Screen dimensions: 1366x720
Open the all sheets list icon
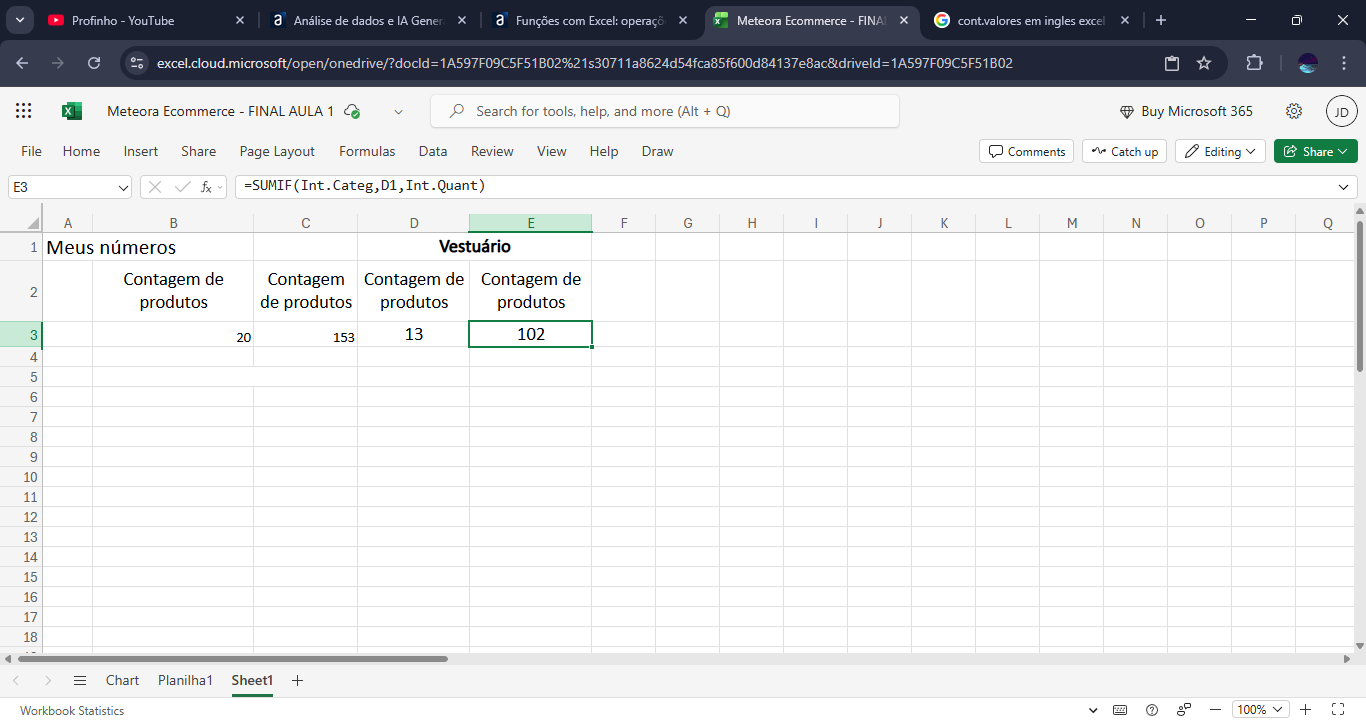pos(80,680)
